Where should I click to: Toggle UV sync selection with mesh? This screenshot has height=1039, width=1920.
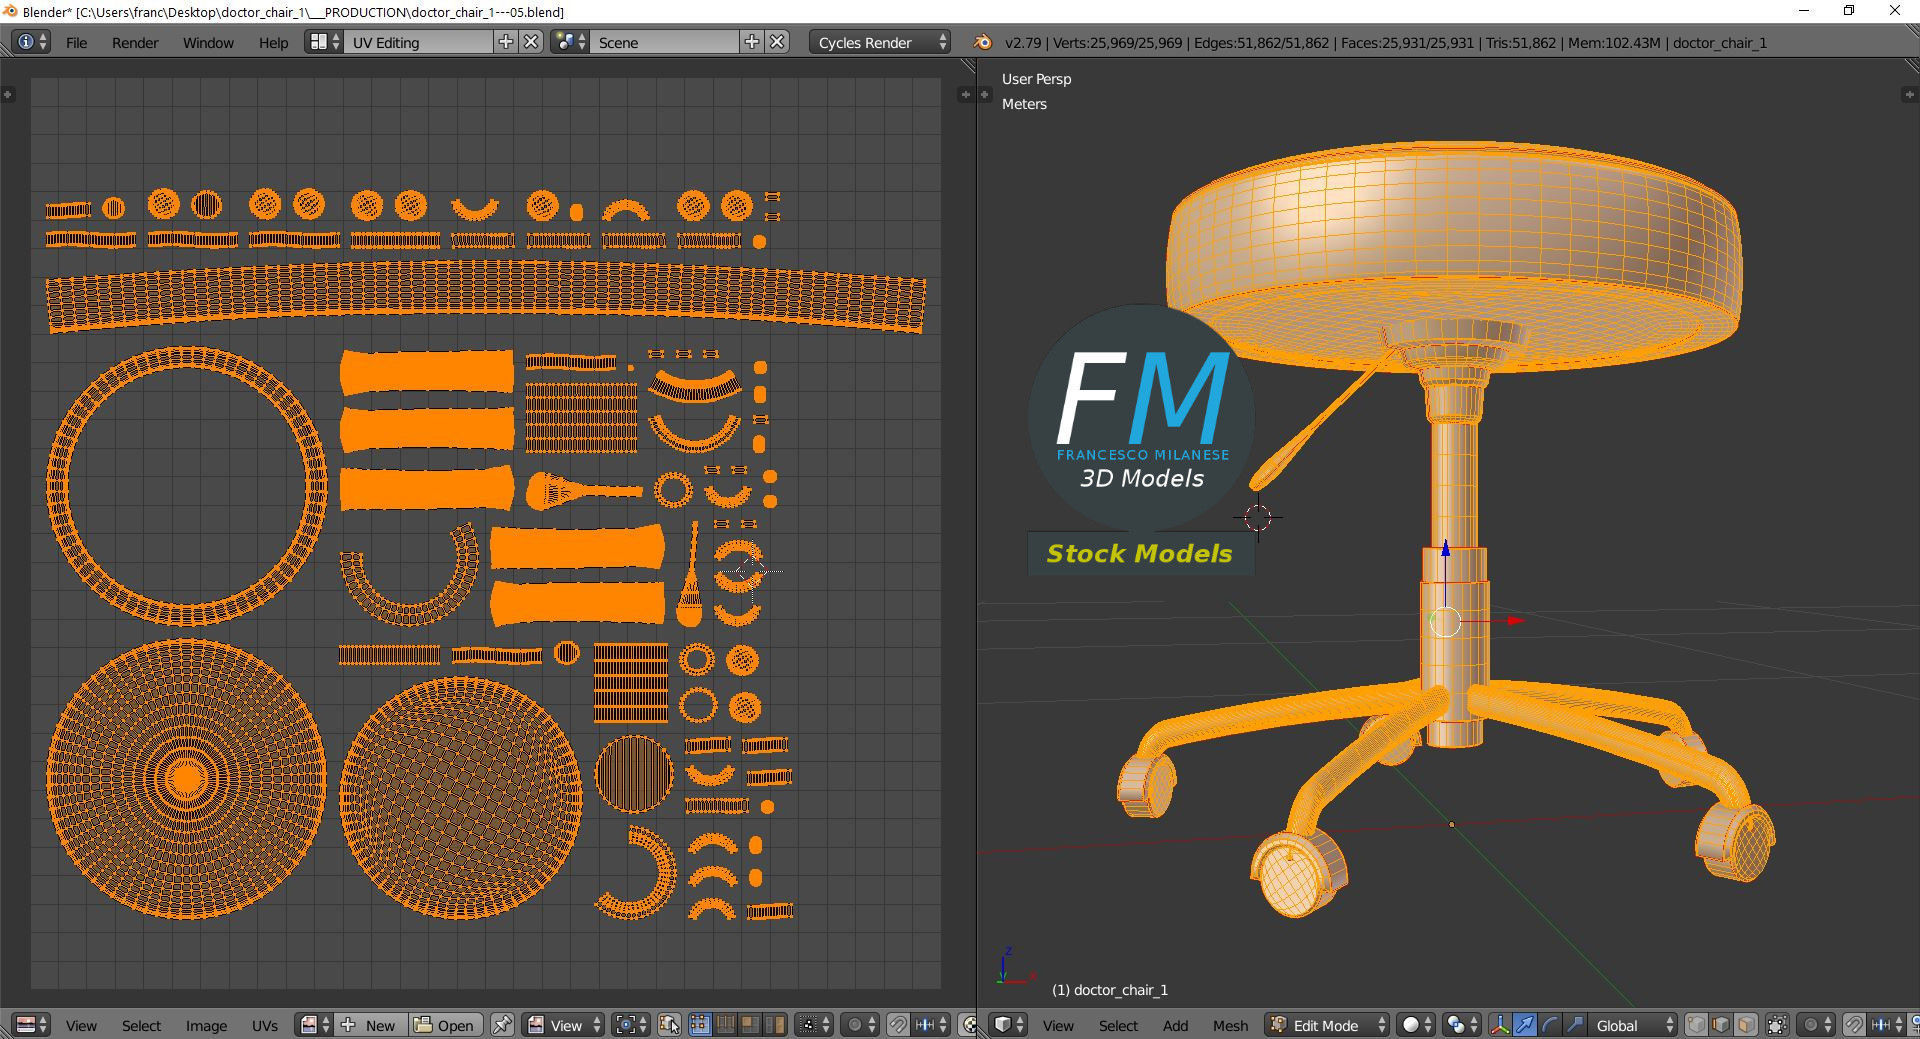pyautogui.click(x=669, y=1025)
